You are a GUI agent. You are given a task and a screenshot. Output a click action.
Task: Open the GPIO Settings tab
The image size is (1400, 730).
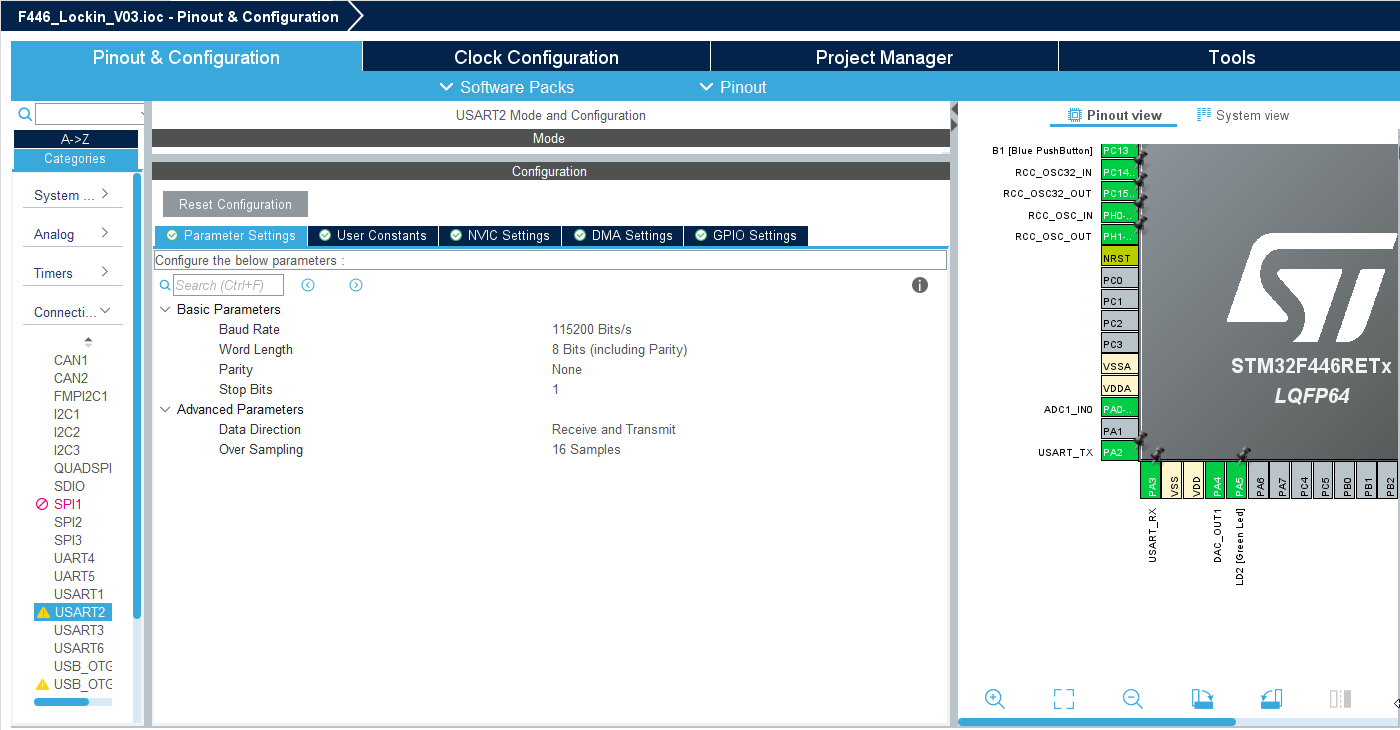746,236
